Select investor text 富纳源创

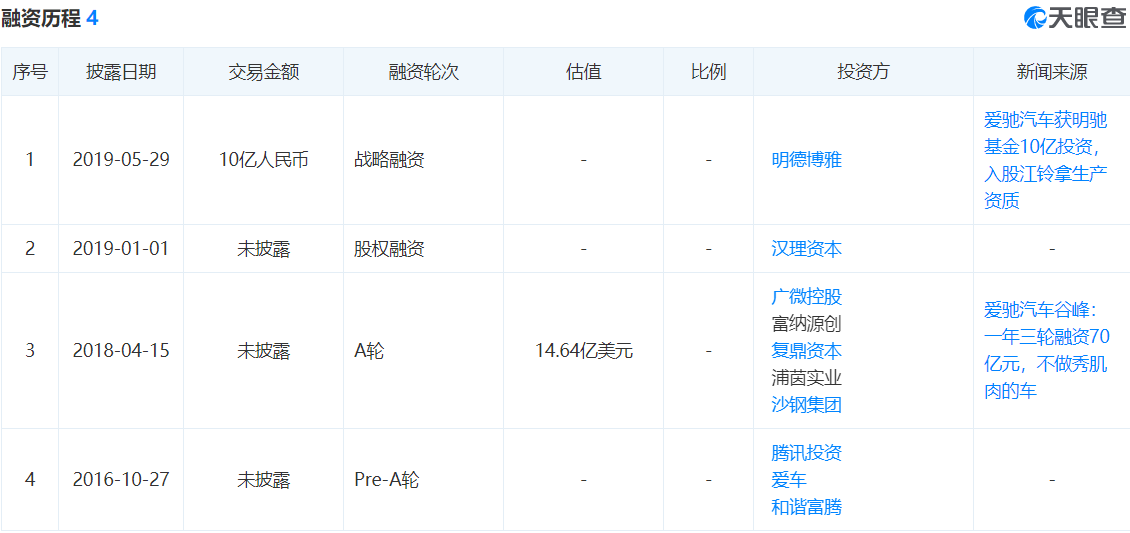pos(806,324)
